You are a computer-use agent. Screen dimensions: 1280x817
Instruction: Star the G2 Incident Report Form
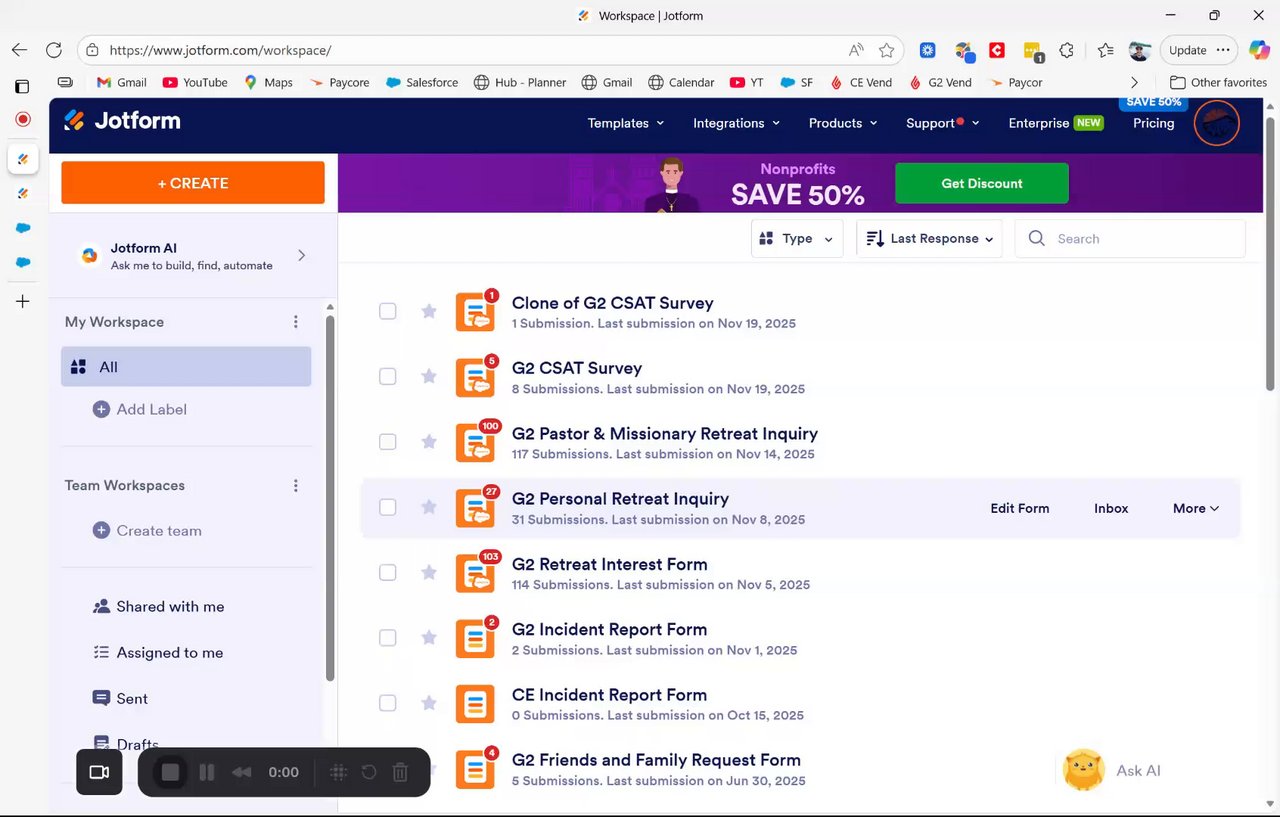point(429,638)
